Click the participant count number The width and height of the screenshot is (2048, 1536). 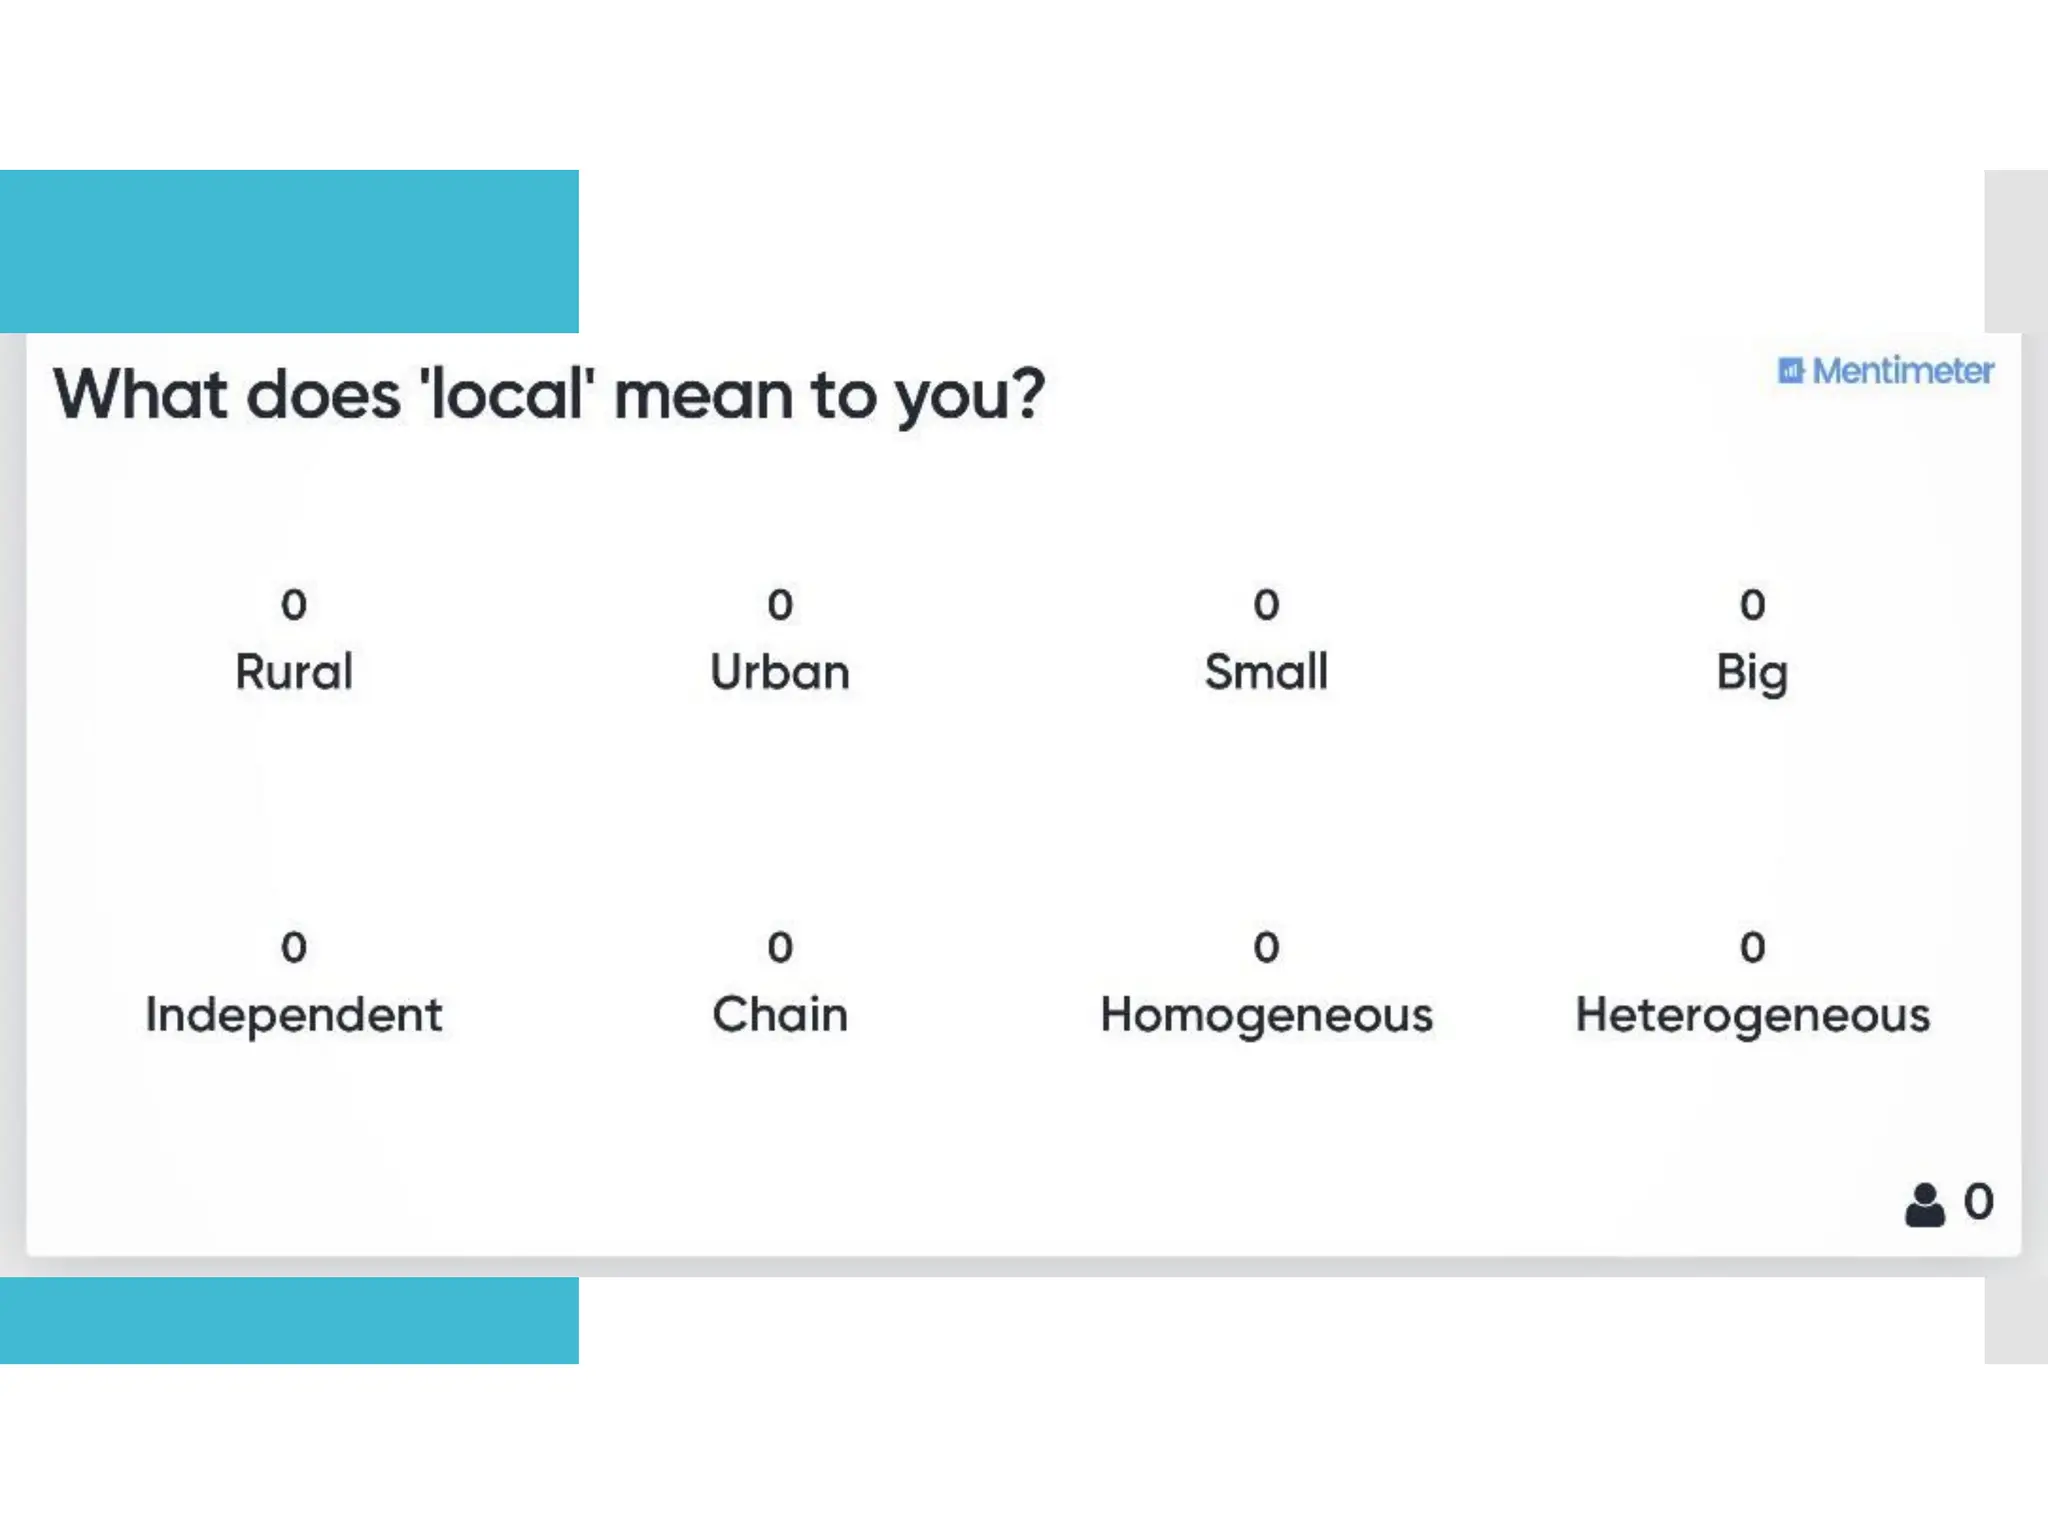click(x=1978, y=1201)
